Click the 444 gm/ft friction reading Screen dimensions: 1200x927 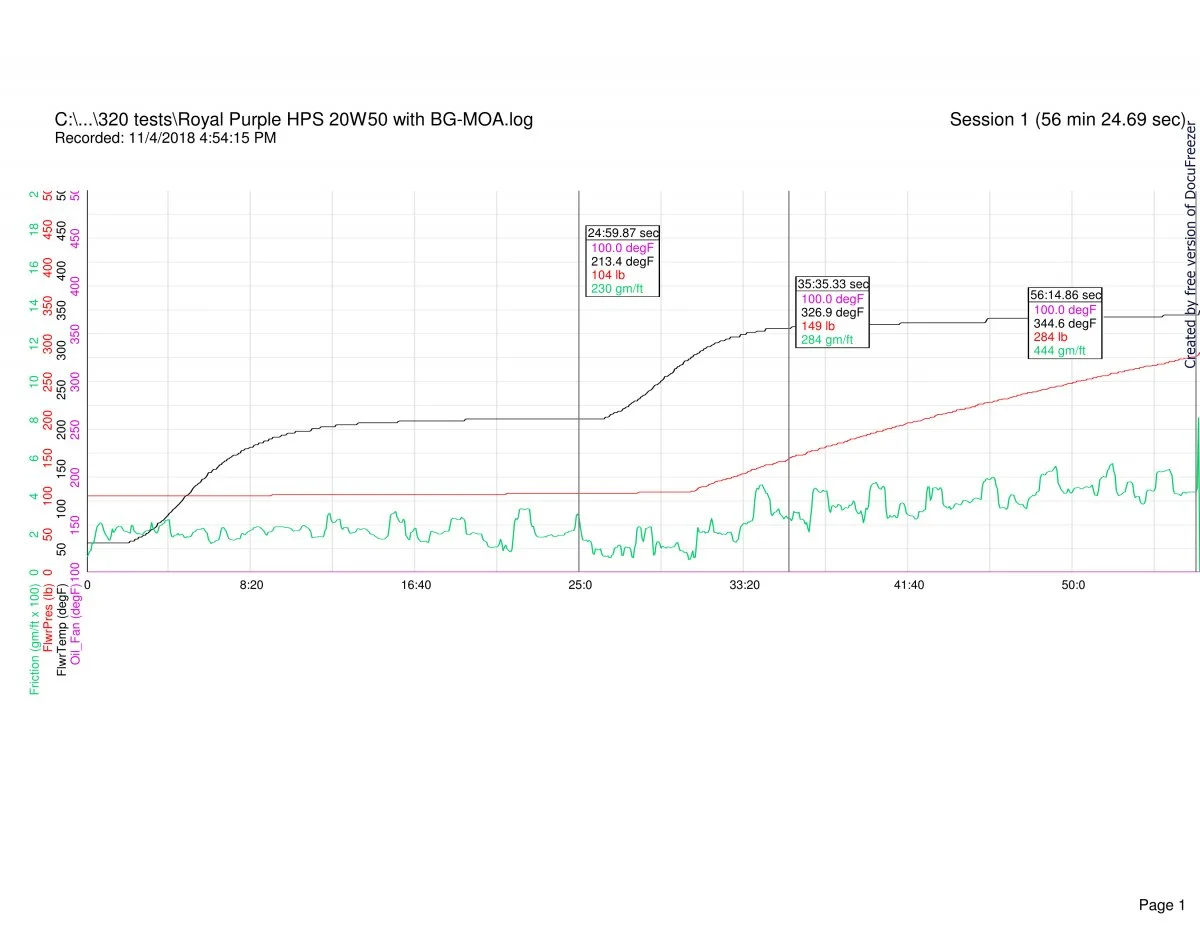click(x=1060, y=351)
